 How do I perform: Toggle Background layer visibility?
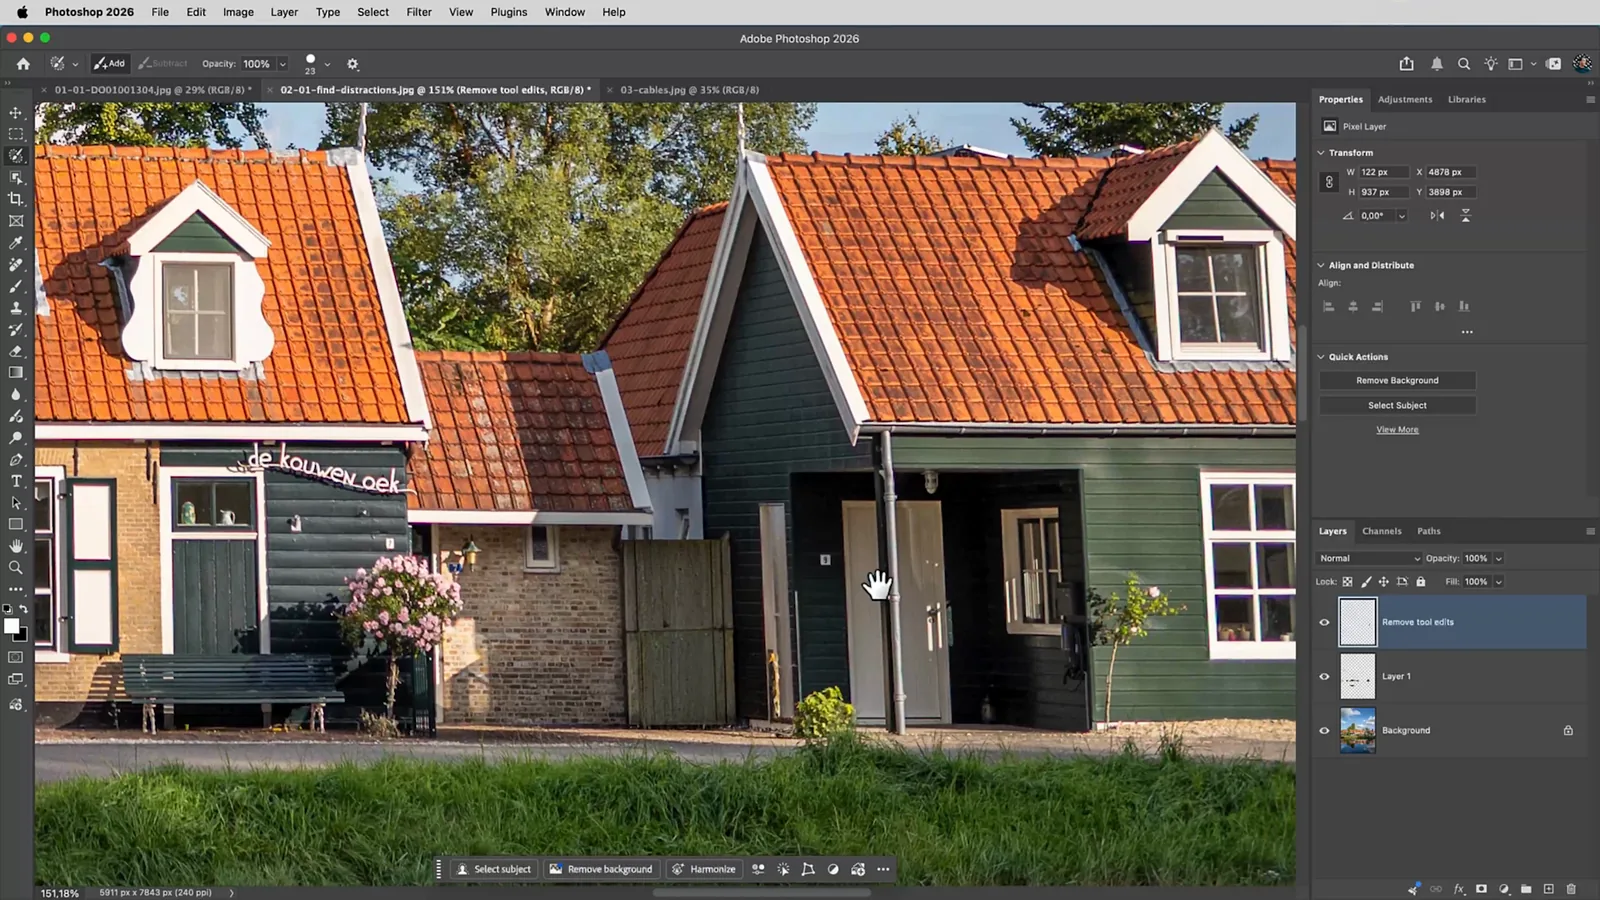(x=1324, y=731)
